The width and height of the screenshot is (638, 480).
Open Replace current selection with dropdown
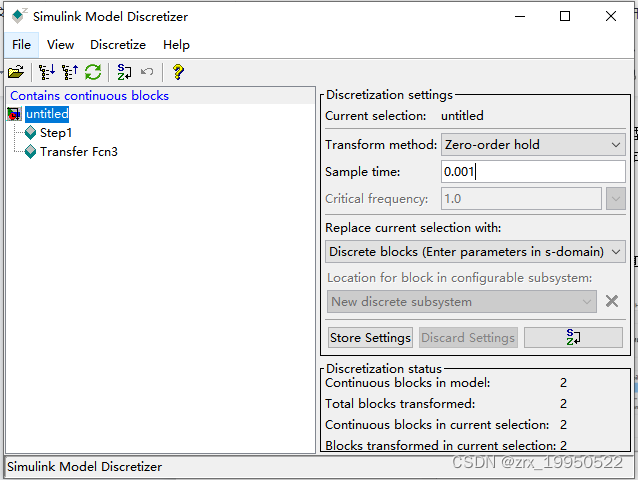pyautogui.click(x=475, y=252)
